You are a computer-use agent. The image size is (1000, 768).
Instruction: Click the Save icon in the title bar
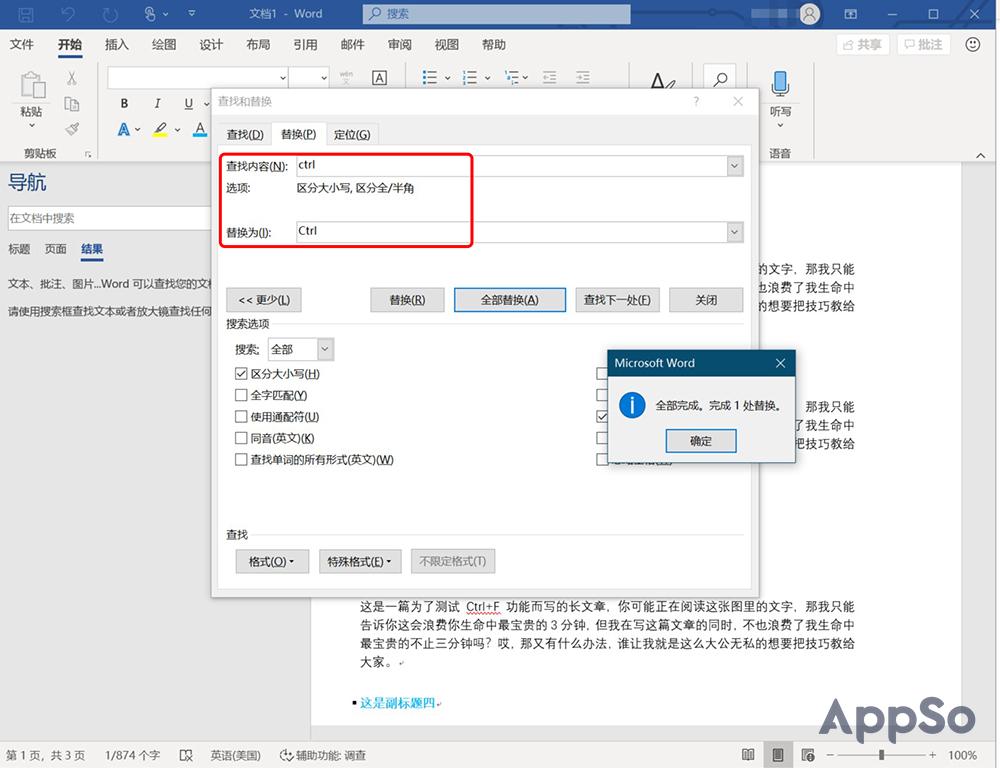point(26,14)
